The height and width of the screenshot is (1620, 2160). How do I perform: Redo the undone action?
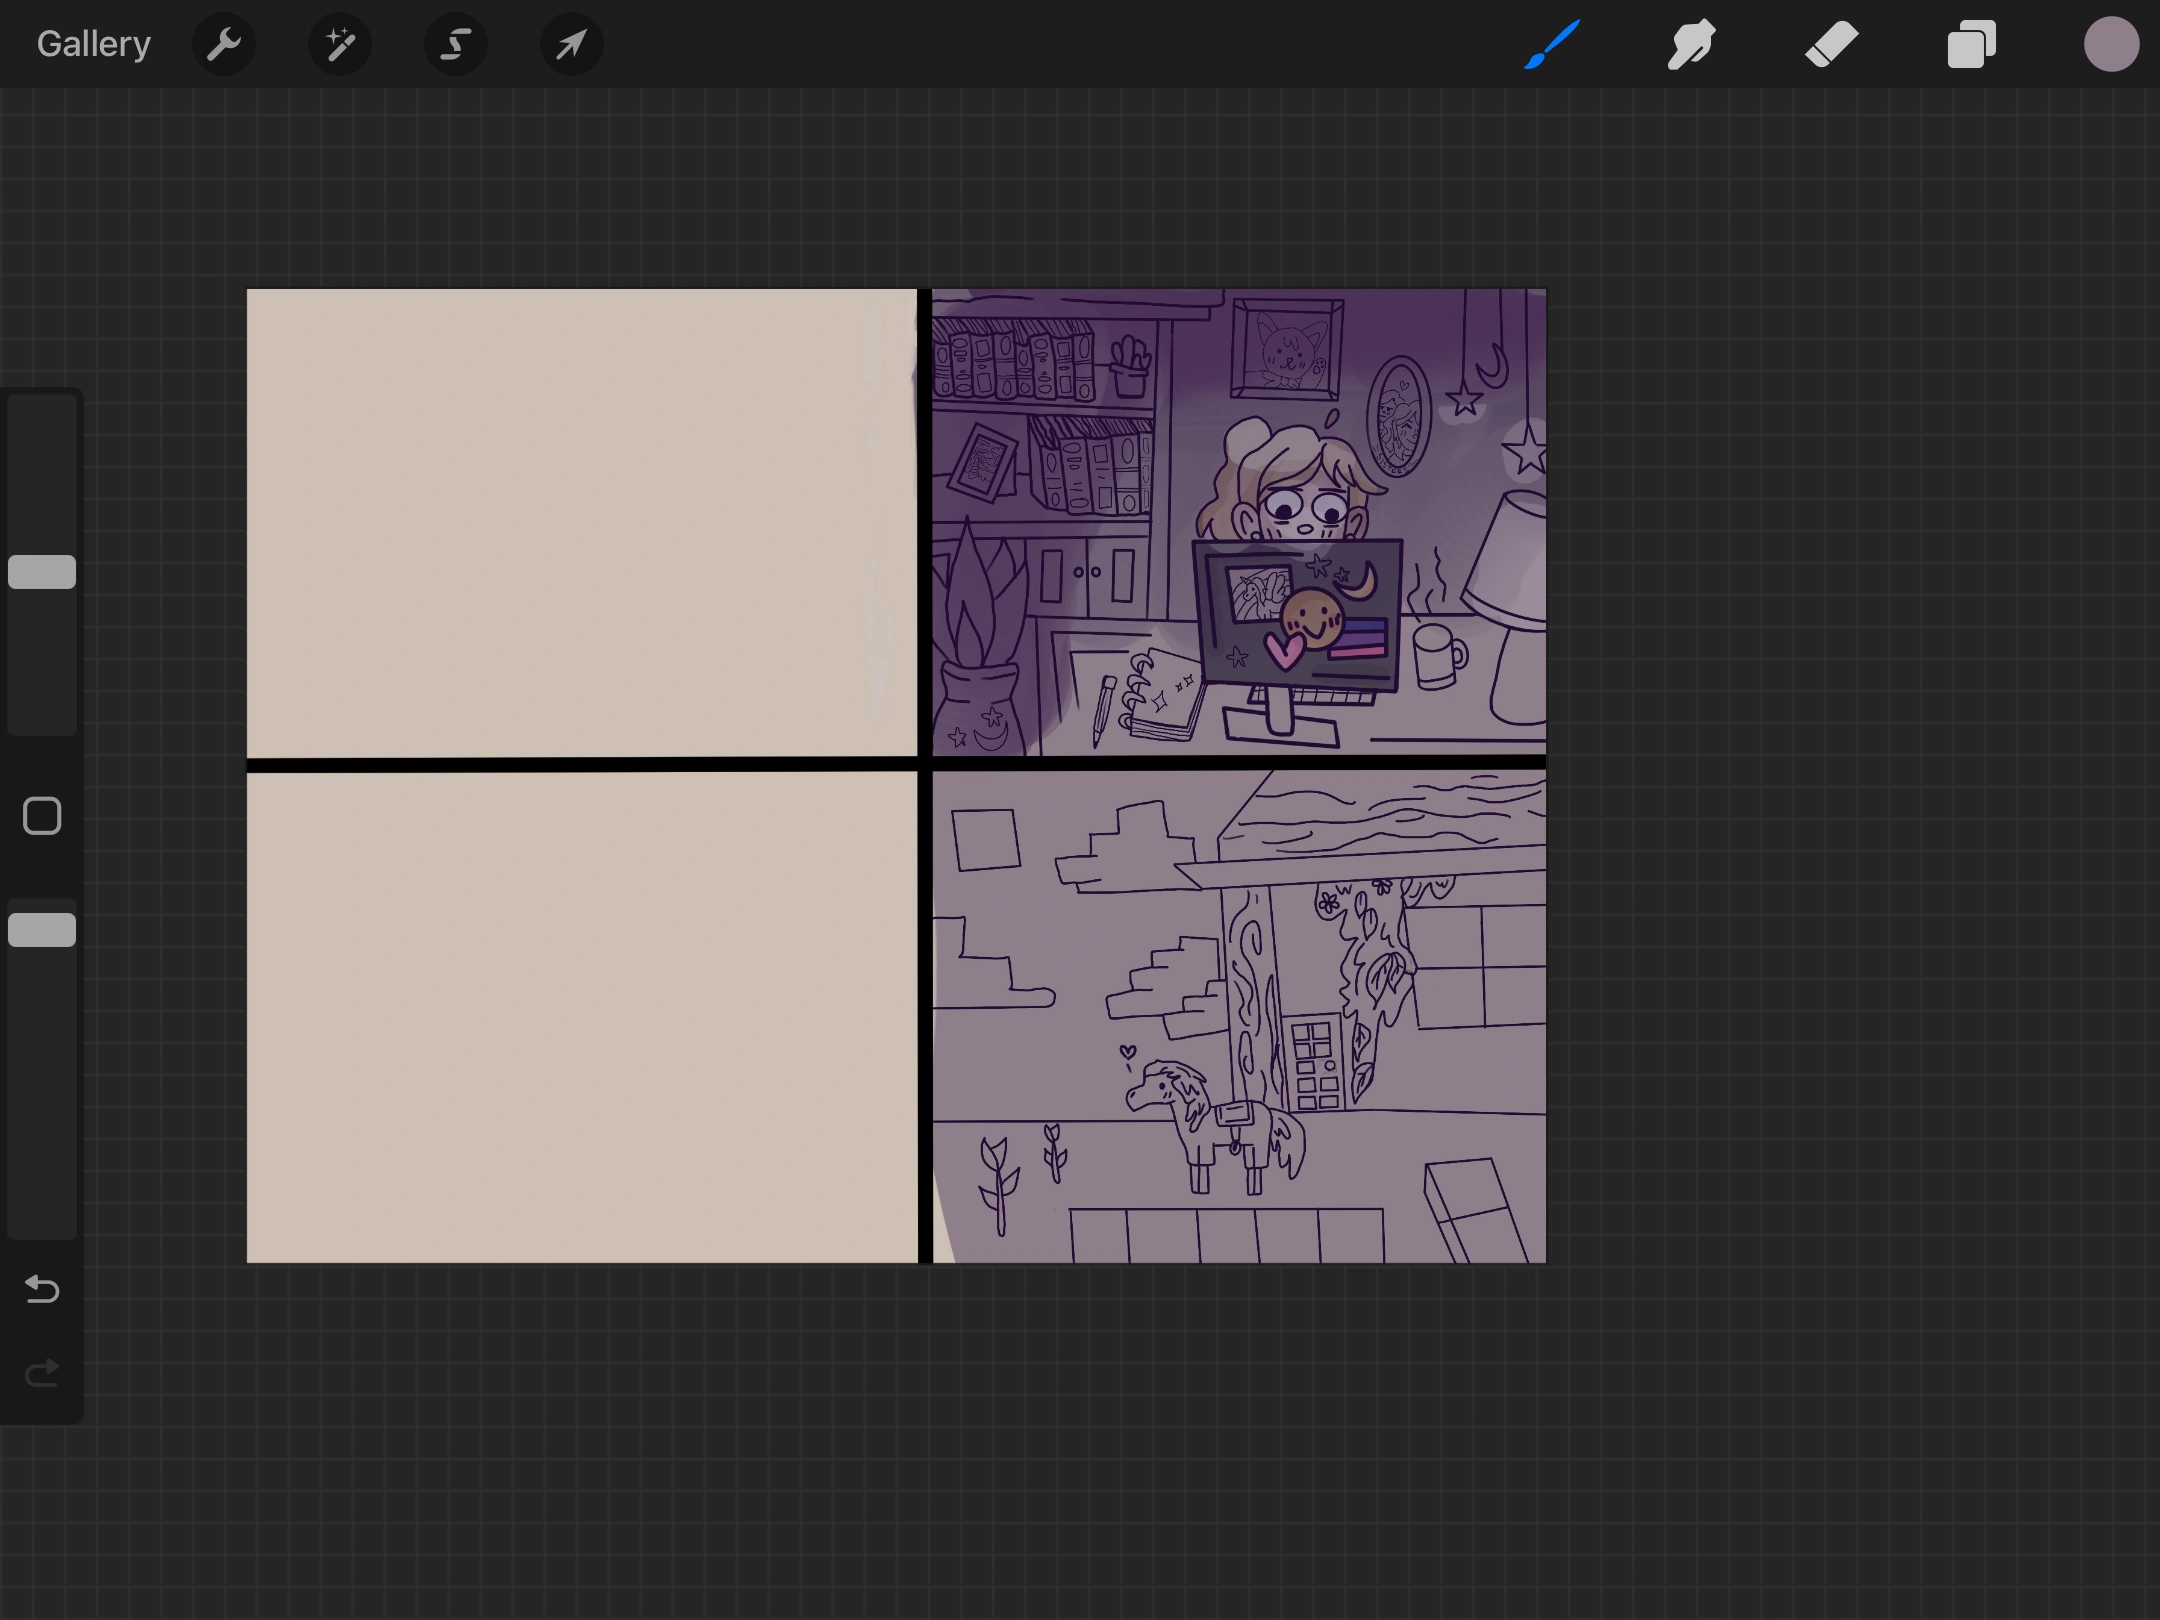click(x=42, y=1374)
